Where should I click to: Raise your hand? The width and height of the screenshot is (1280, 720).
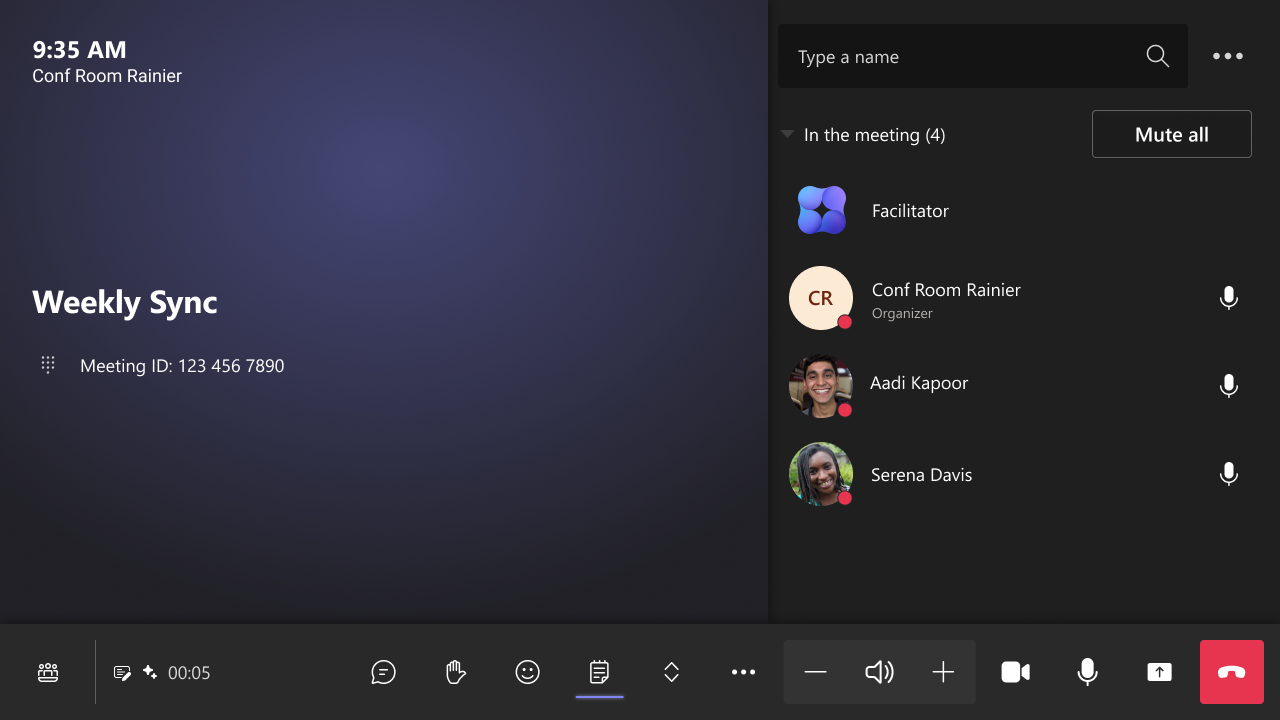(x=455, y=672)
